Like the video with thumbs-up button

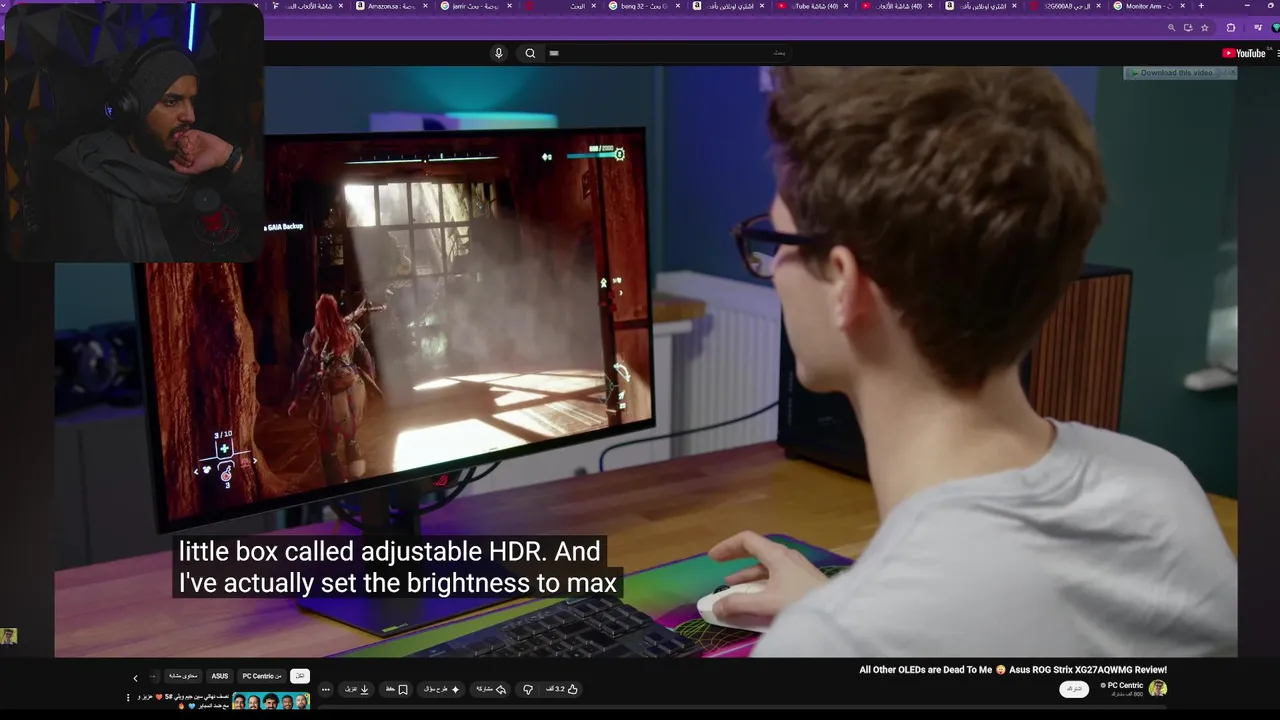(x=562, y=689)
